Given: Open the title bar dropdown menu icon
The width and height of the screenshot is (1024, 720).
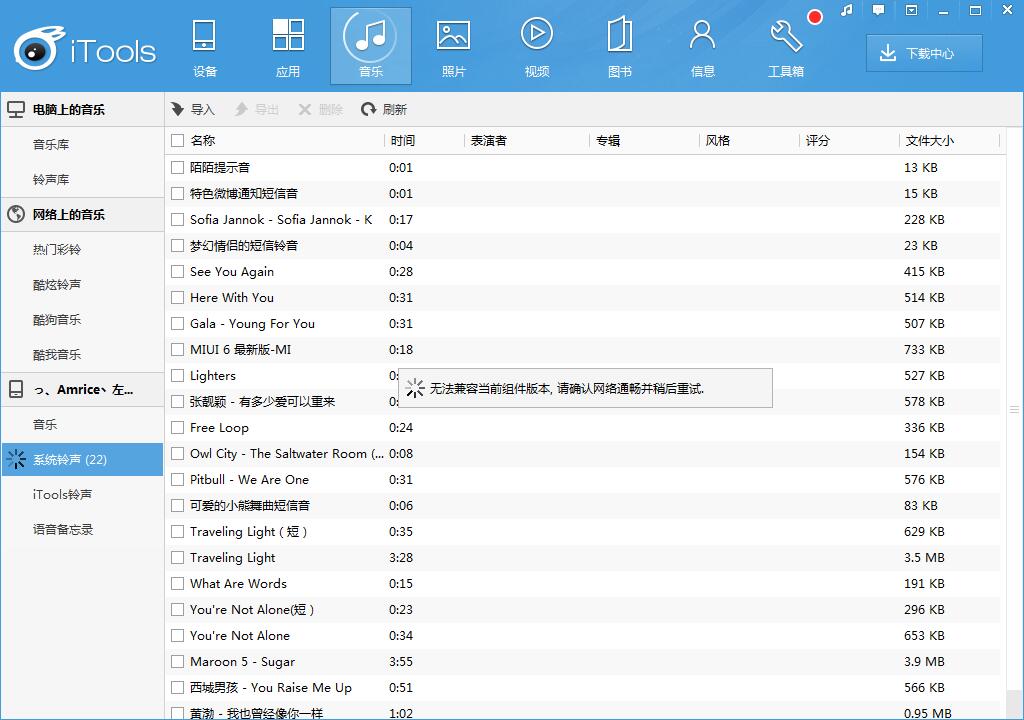Looking at the screenshot, I should point(912,10).
